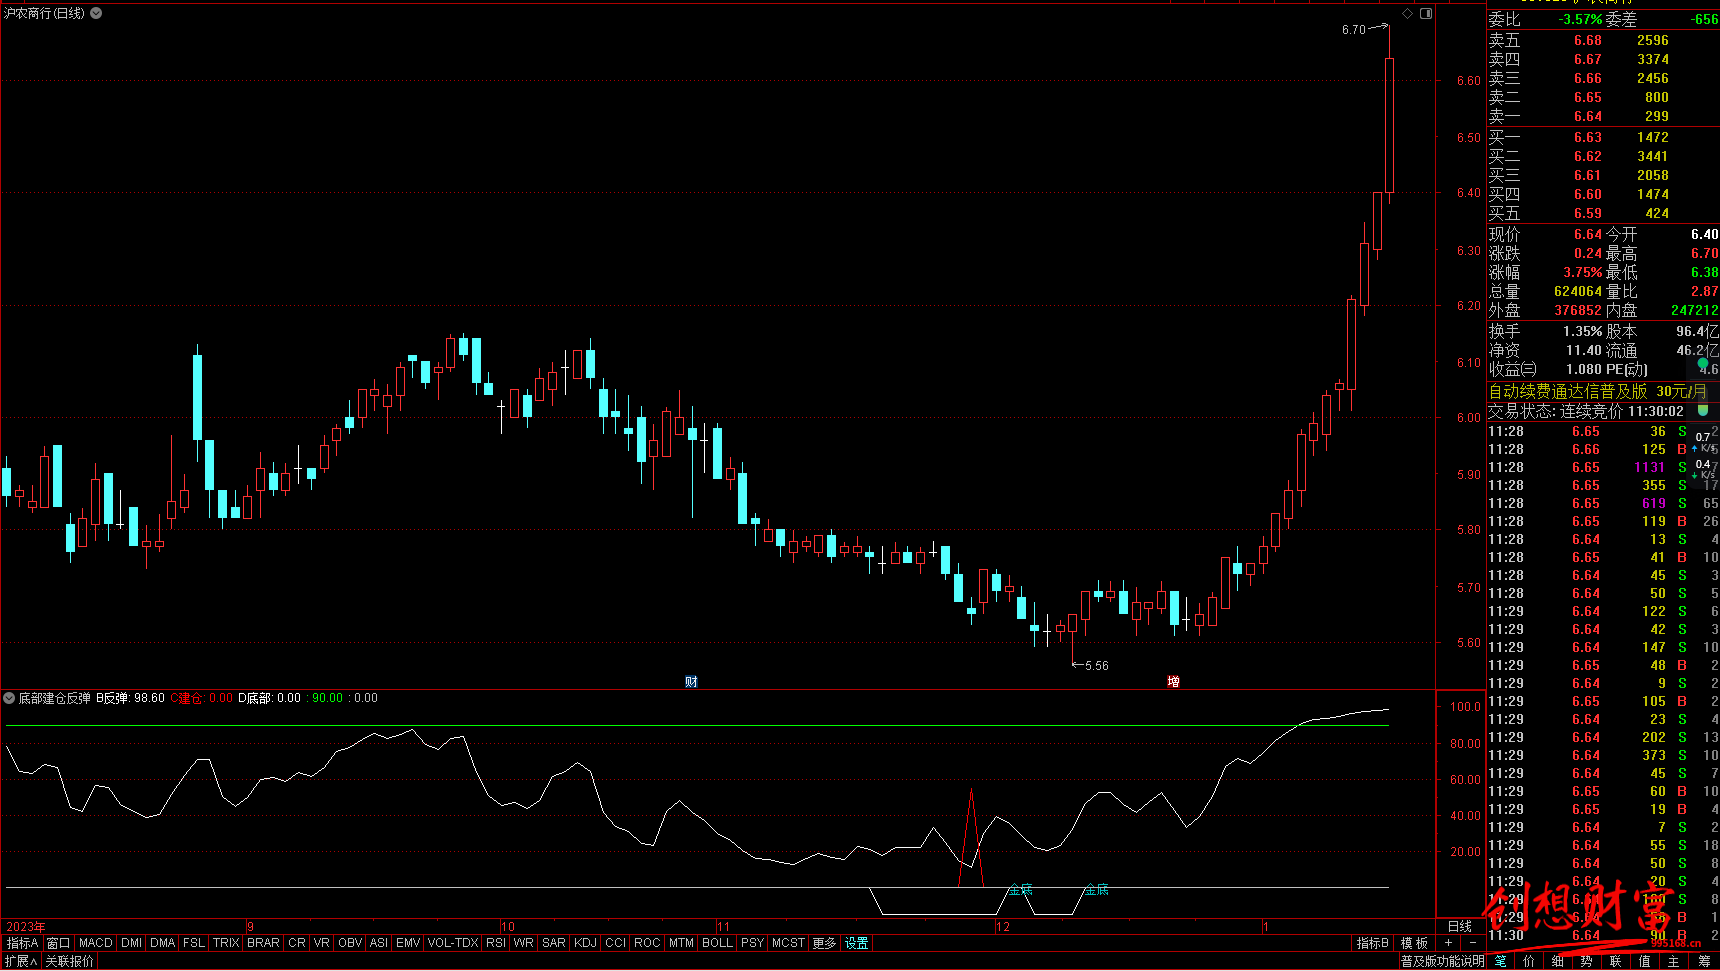This screenshot has height=971, width=1720.
Task: Switch to the OBV indicator
Action: point(350,943)
